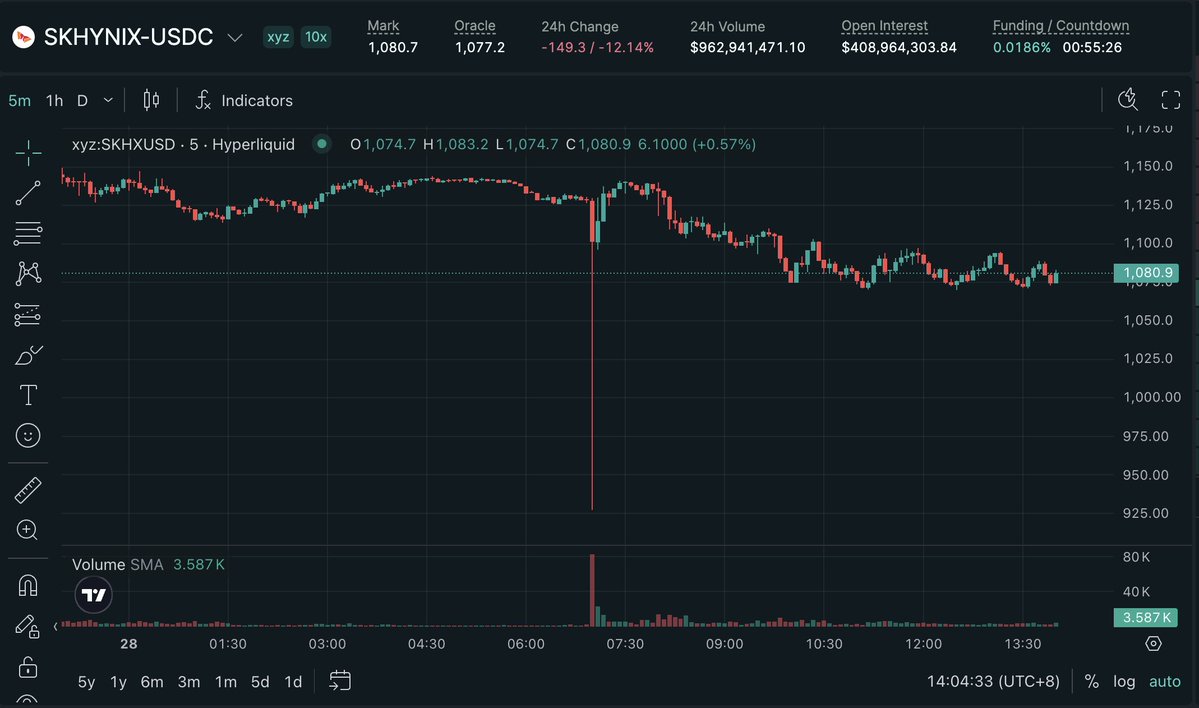1199x708 pixels.
Task: Open the extra timeframes dropdown arrow
Action: [x=108, y=100]
